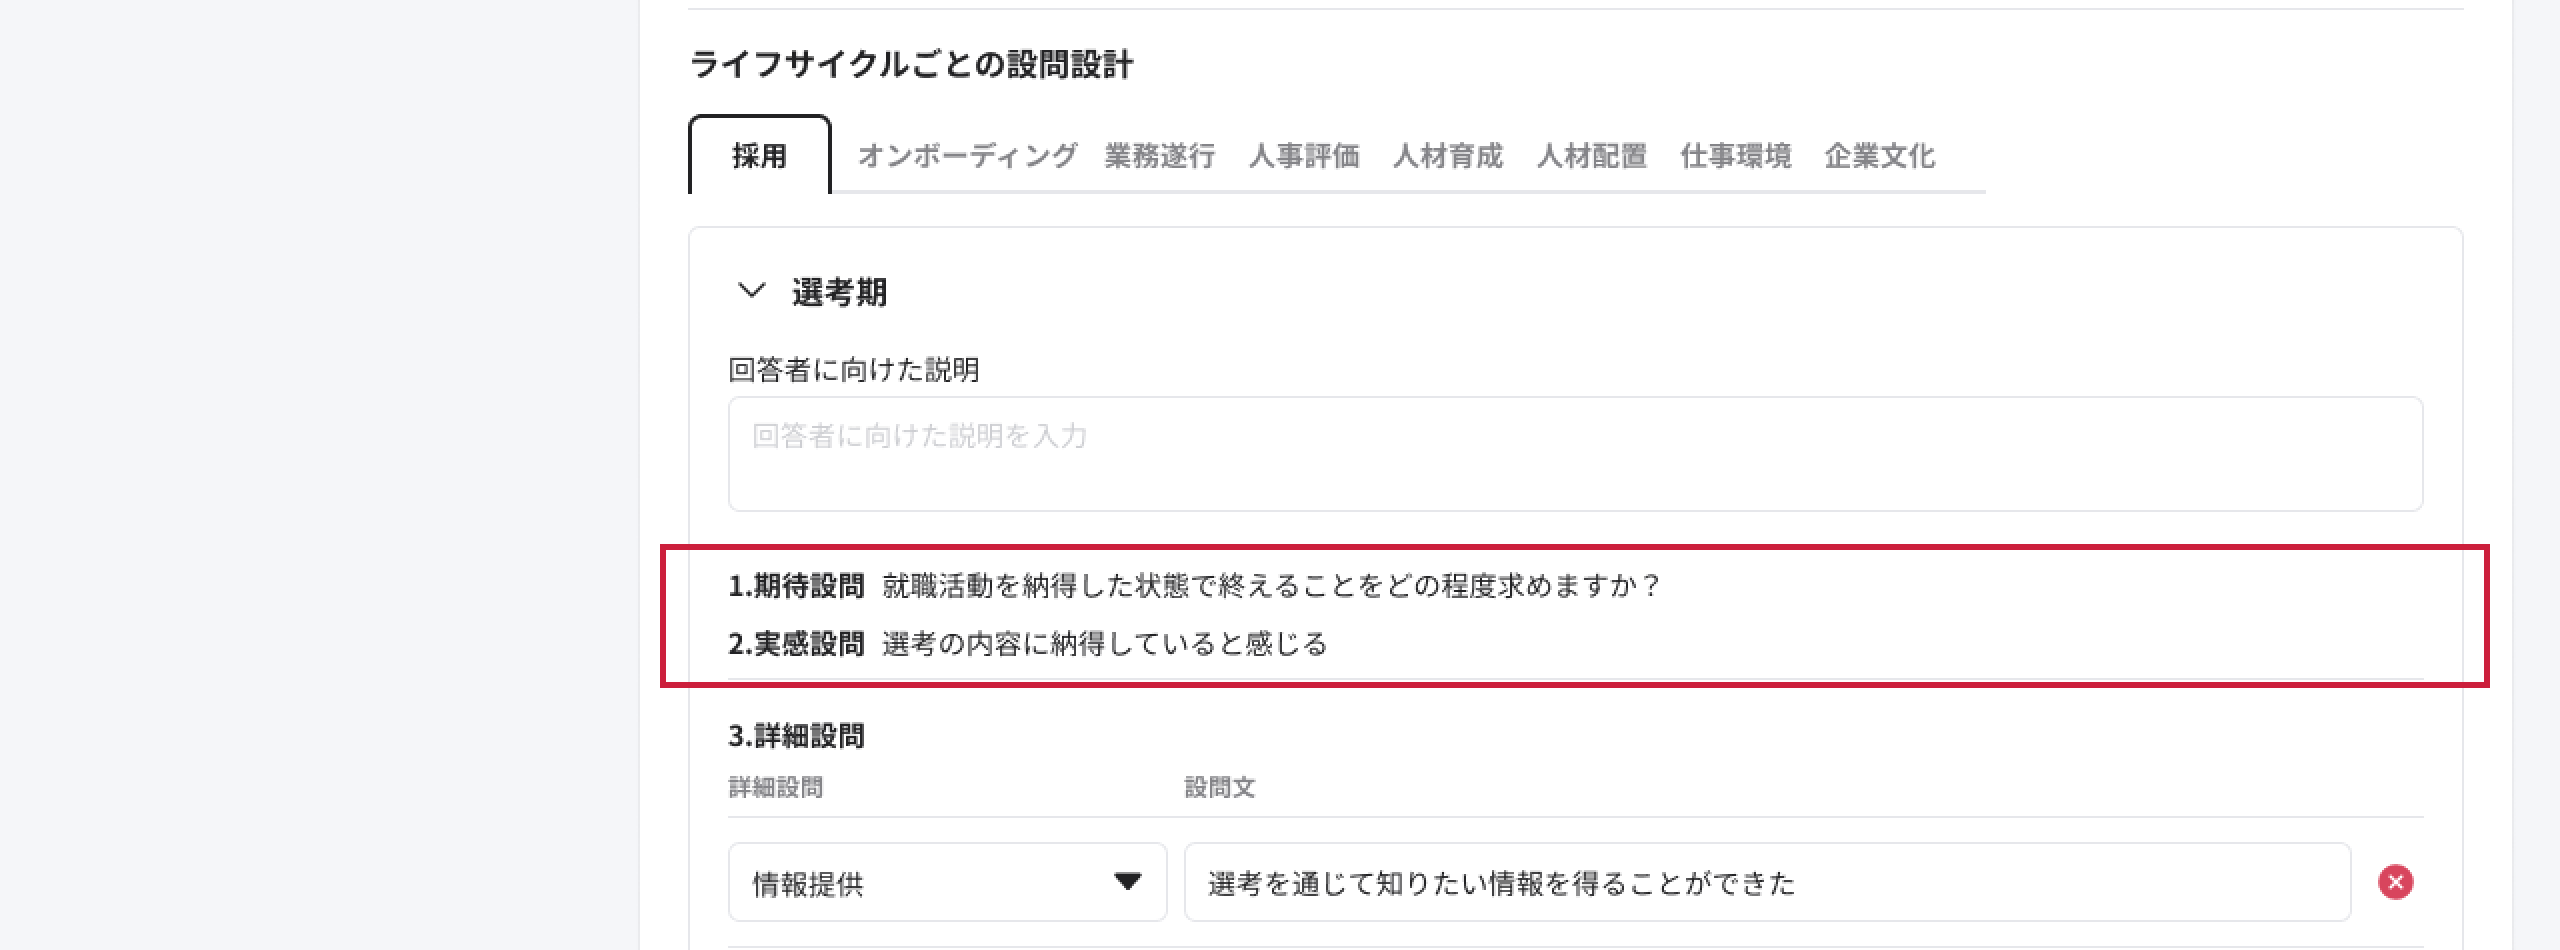Select the 採用 tab
The width and height of the screenshot is (2560, 950).
point(759,156)
